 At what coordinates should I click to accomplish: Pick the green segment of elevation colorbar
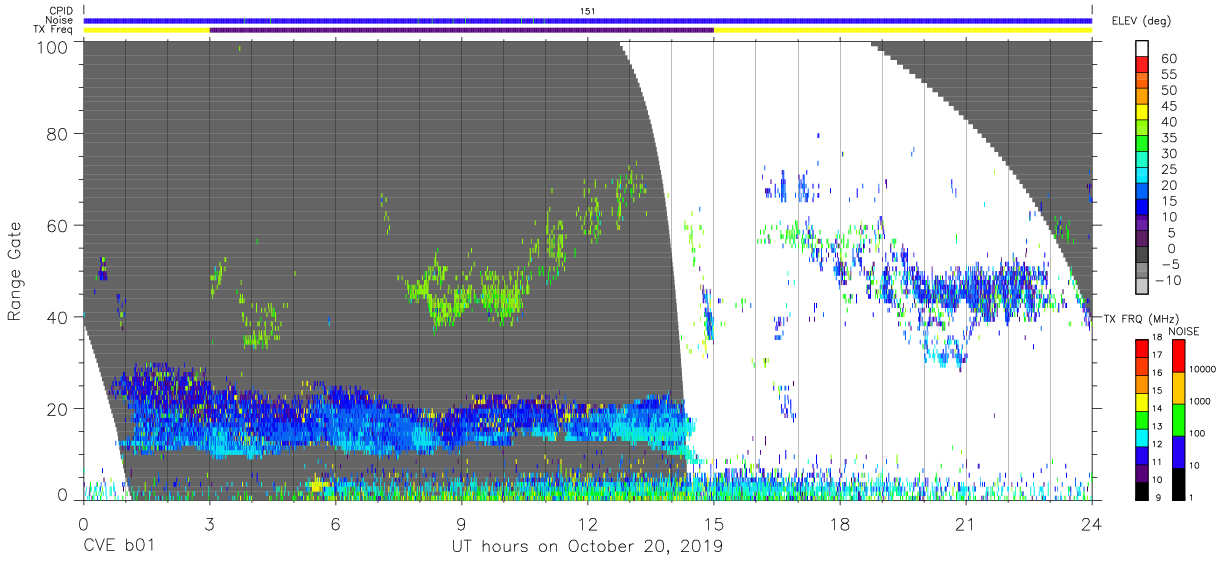(x=1144, y=145)
